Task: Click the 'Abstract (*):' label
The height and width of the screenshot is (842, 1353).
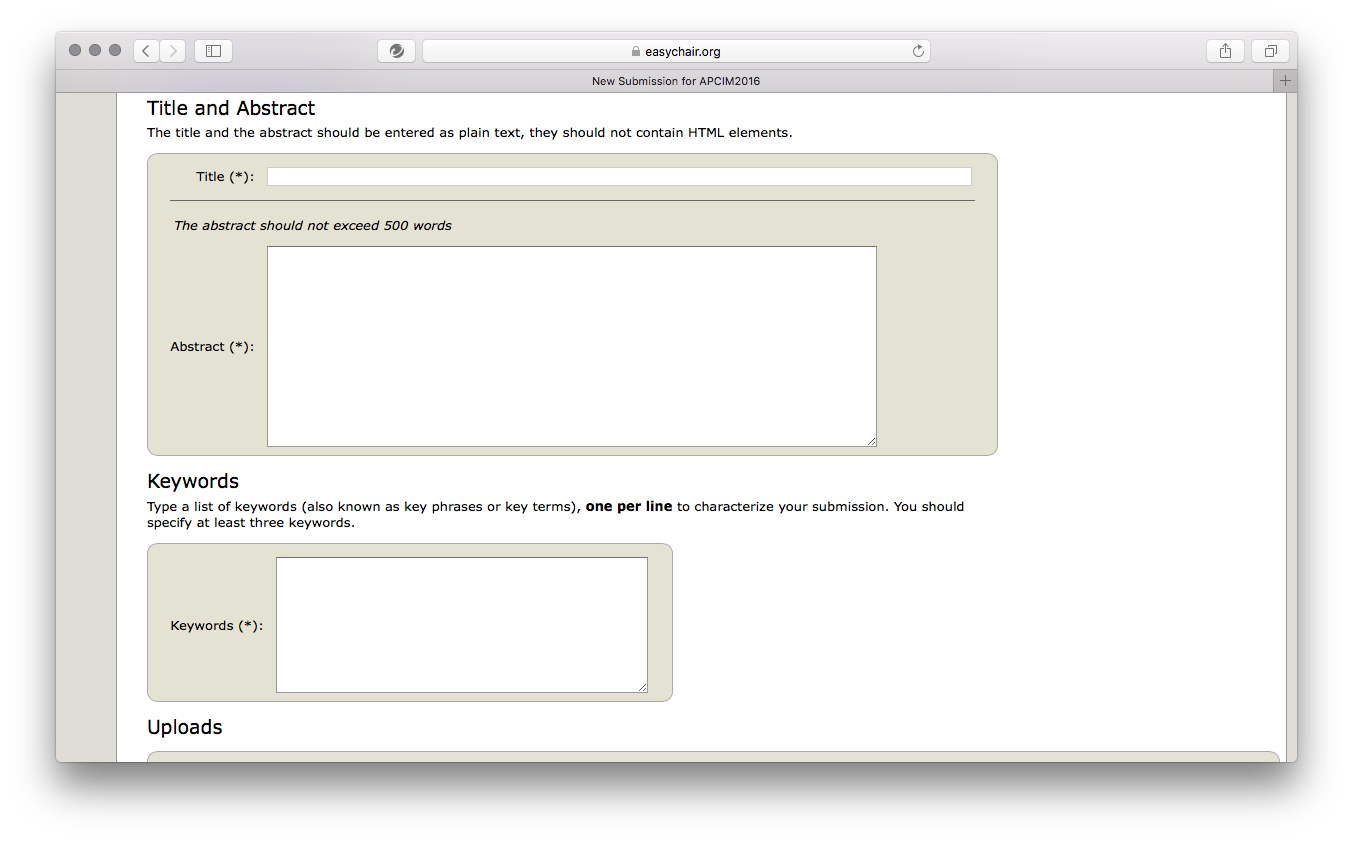Action: pos(212,347)
